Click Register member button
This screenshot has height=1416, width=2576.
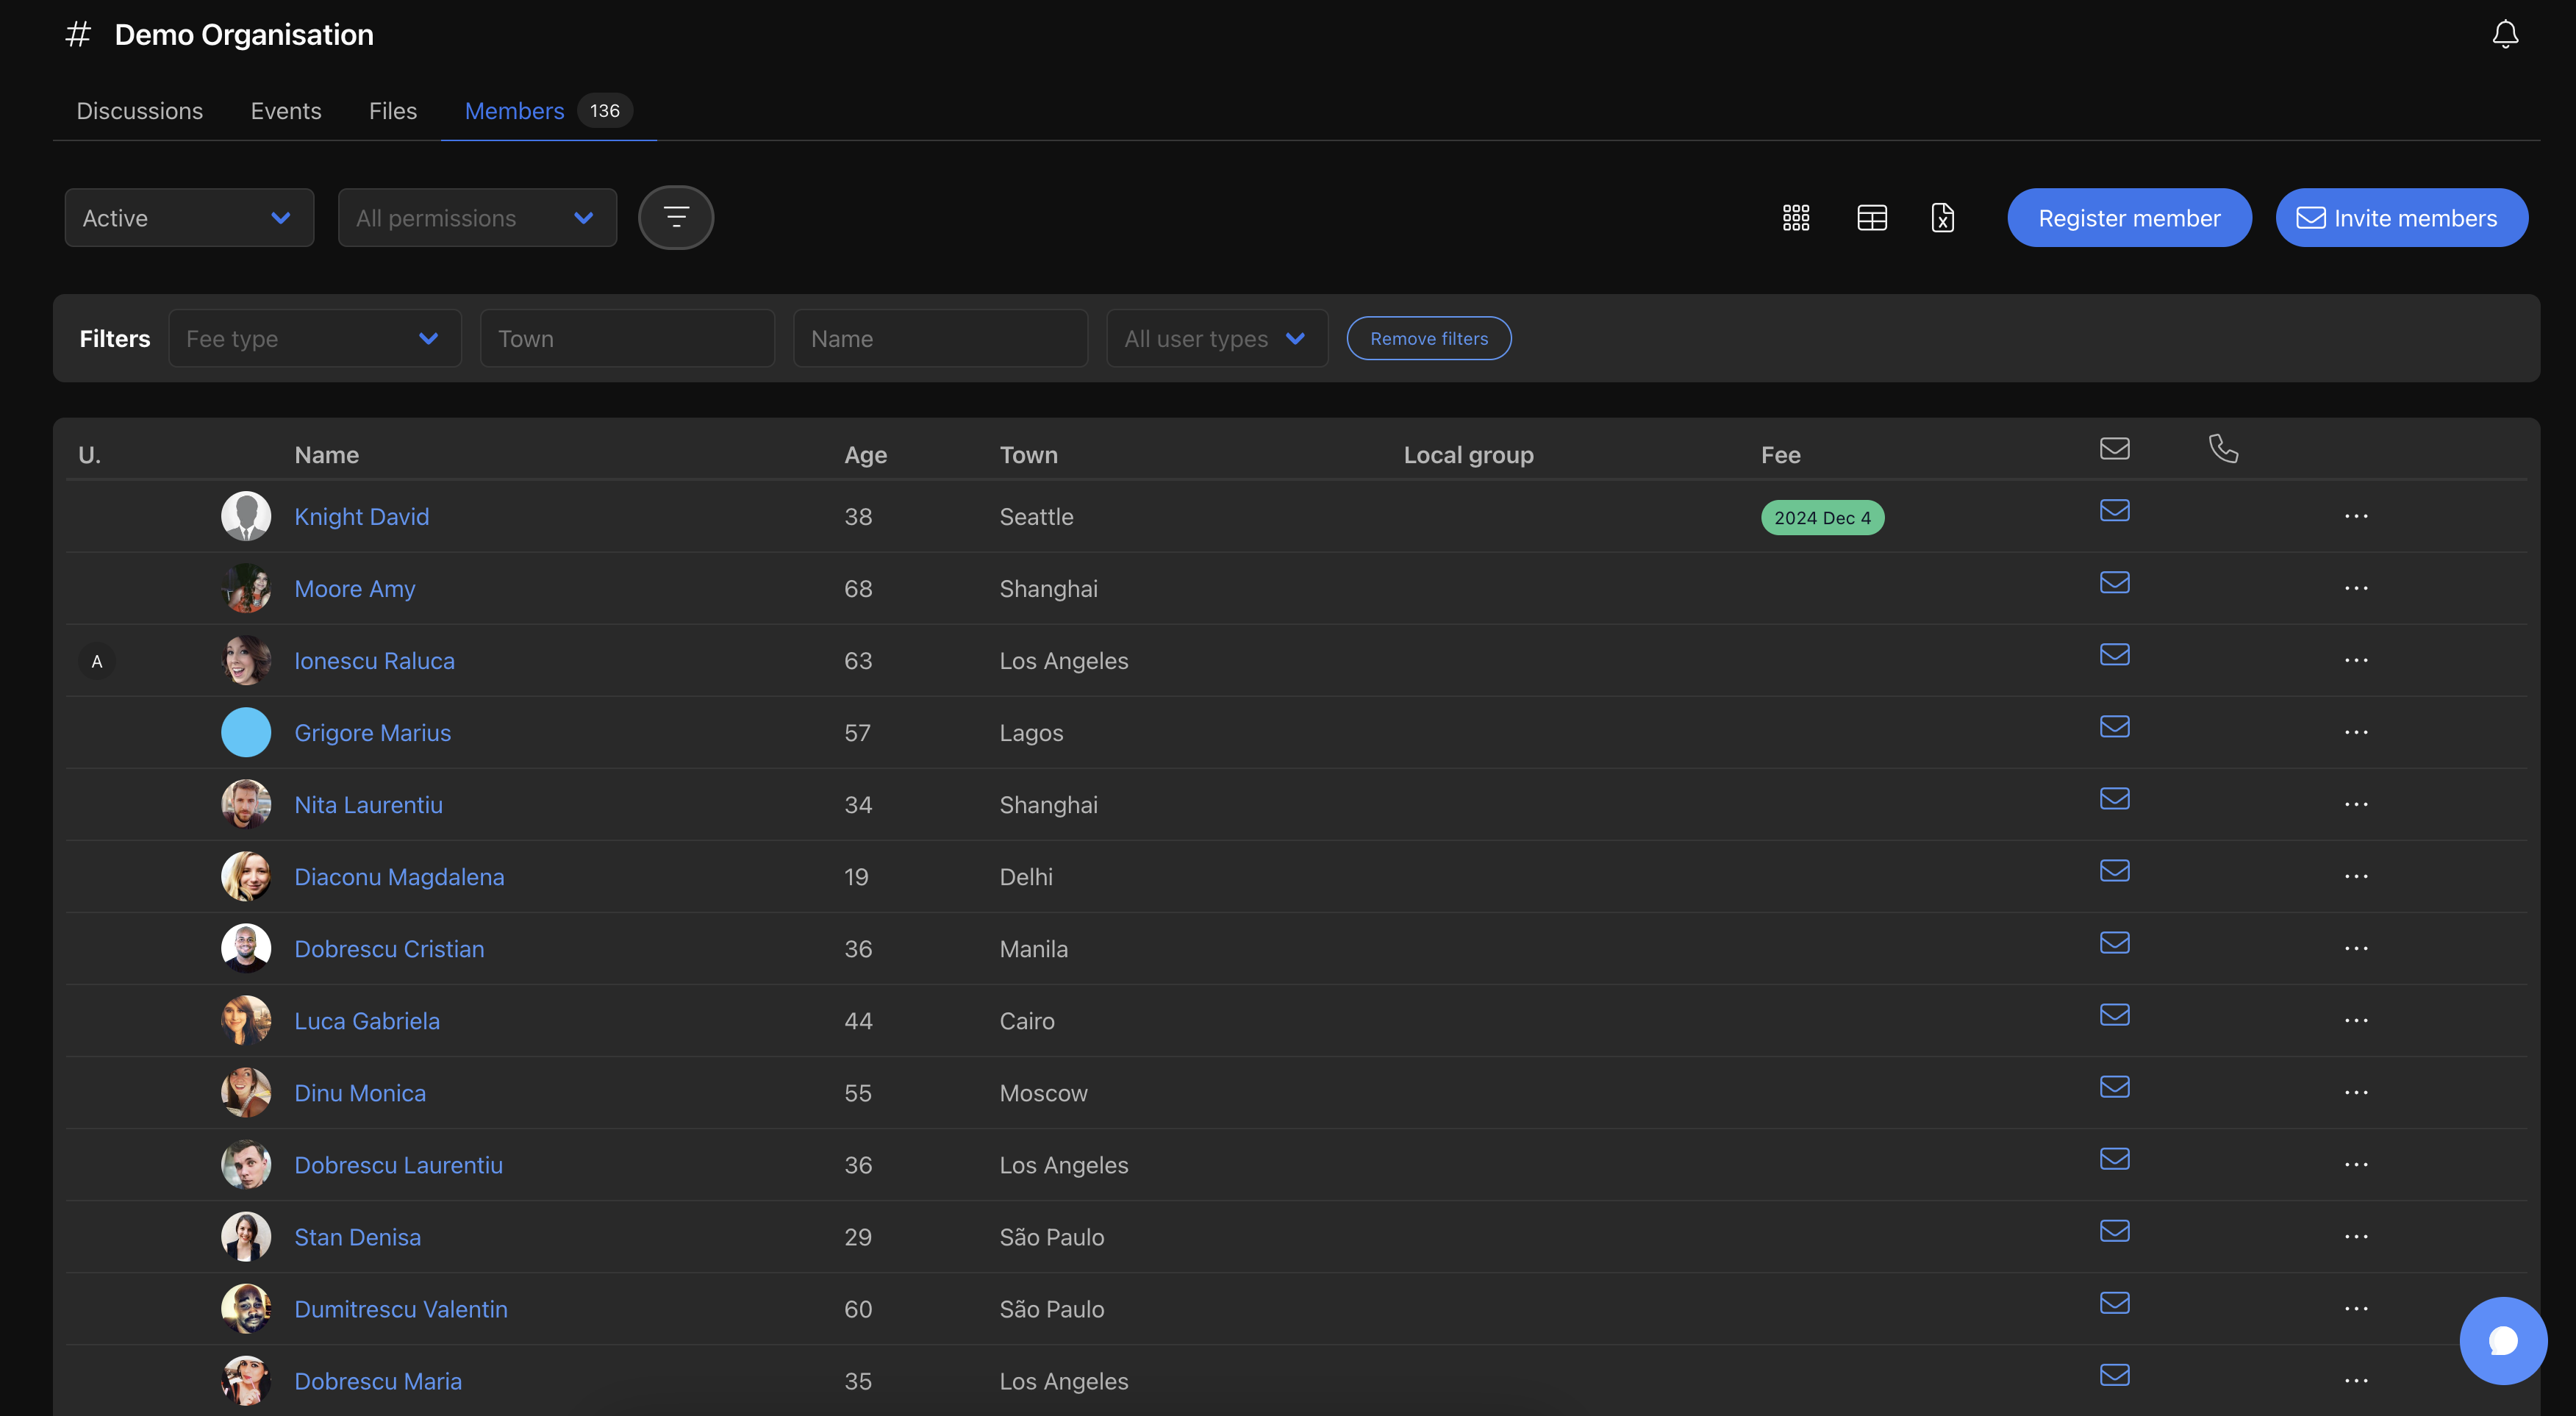2128,217
